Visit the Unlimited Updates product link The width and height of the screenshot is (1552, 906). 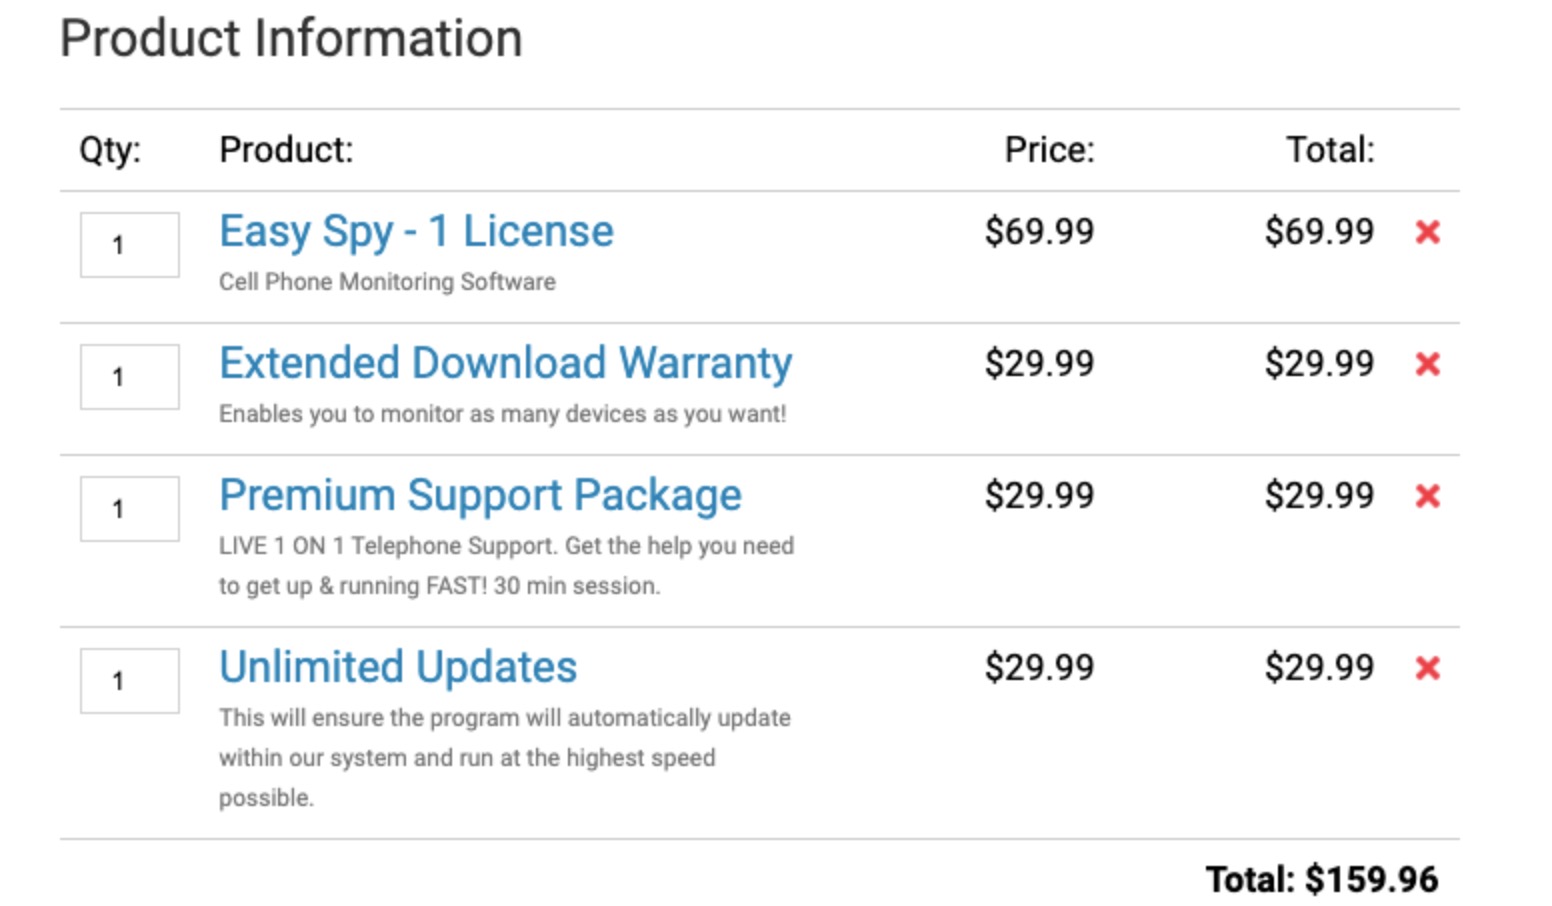coord(398,667)
